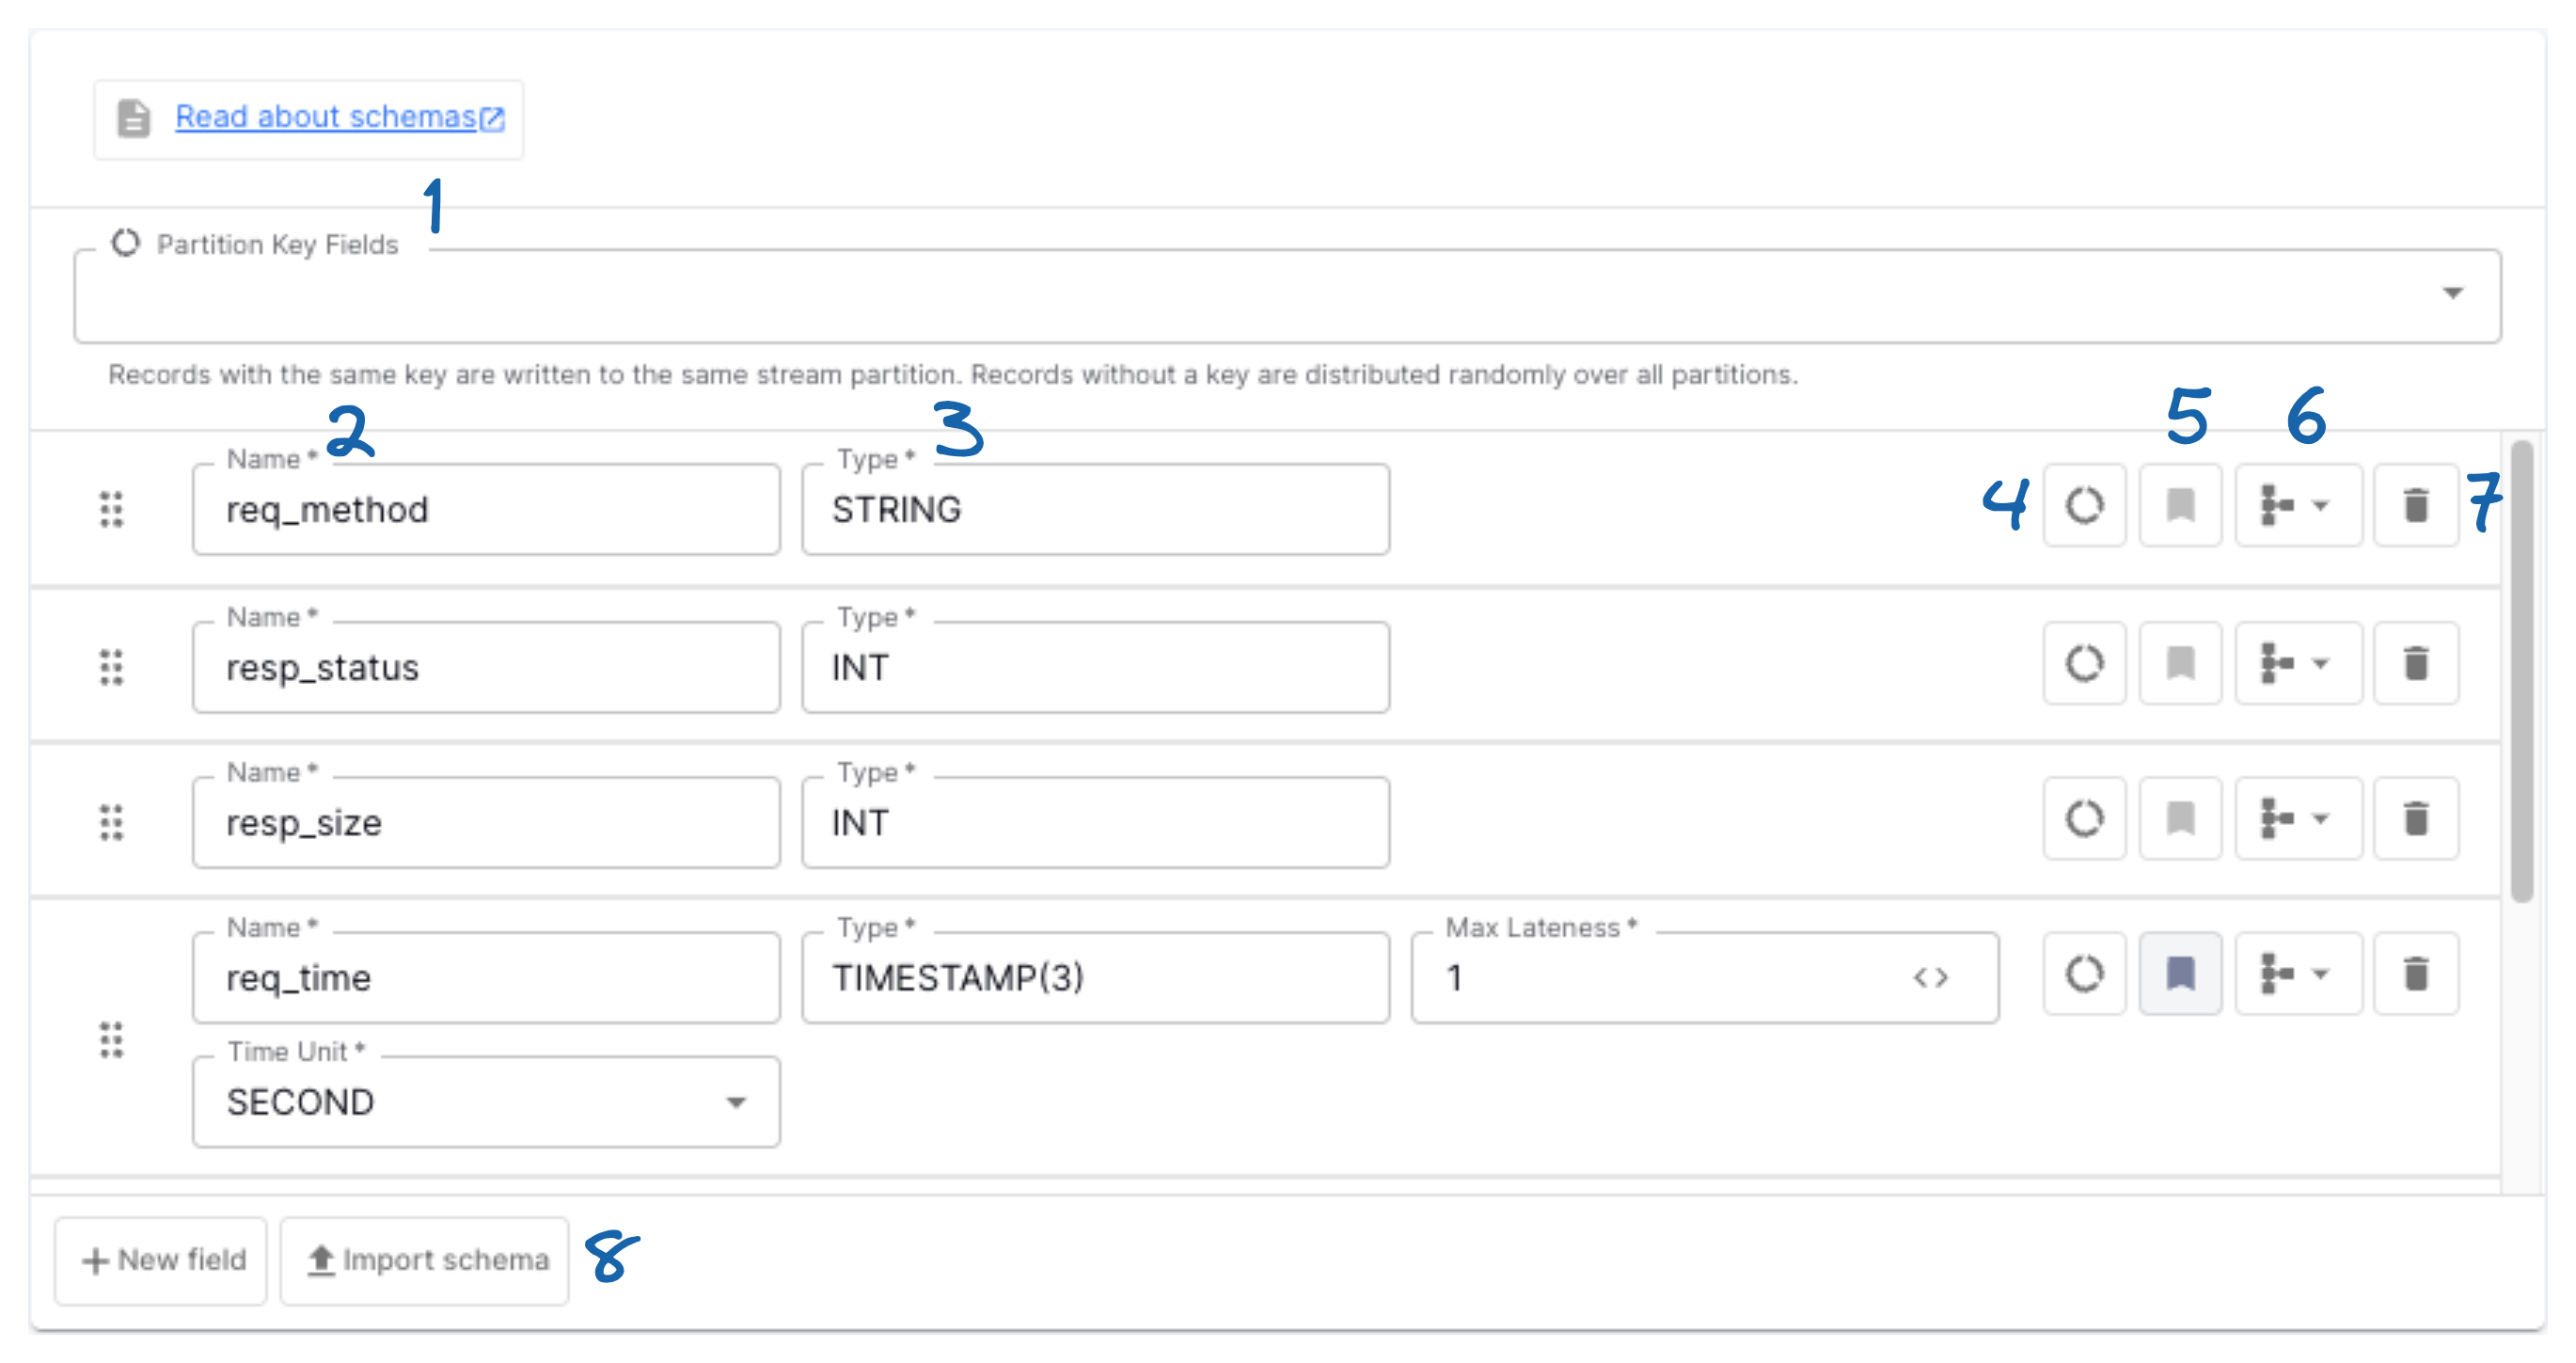Open tree structure dropdown on resp_size row
Viewport: 2576px width, 1363px height.
pos(2297,819)
